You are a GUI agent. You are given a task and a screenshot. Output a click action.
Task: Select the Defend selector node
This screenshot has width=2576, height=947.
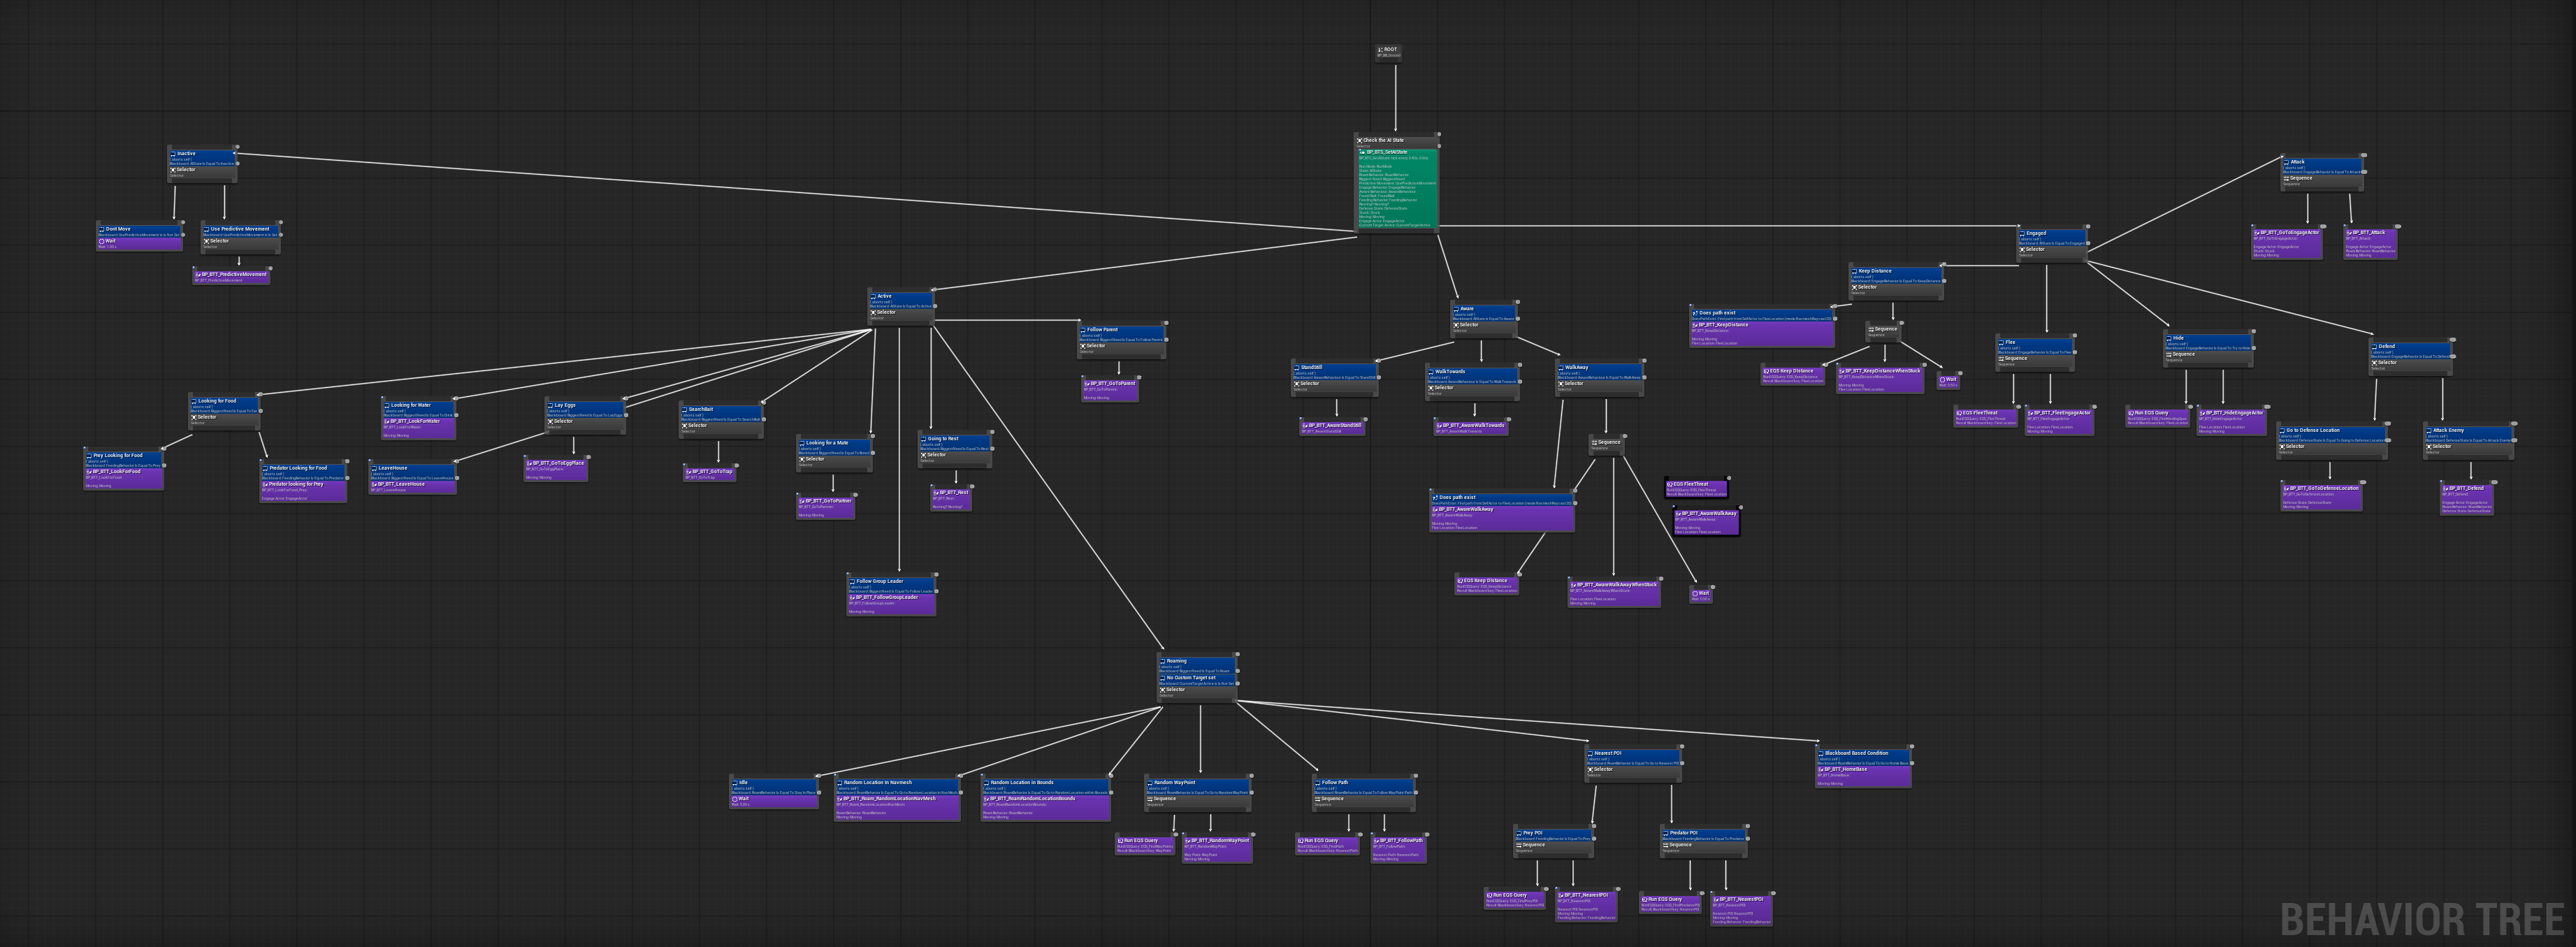pyautogui.click(x=2411, y=358)
